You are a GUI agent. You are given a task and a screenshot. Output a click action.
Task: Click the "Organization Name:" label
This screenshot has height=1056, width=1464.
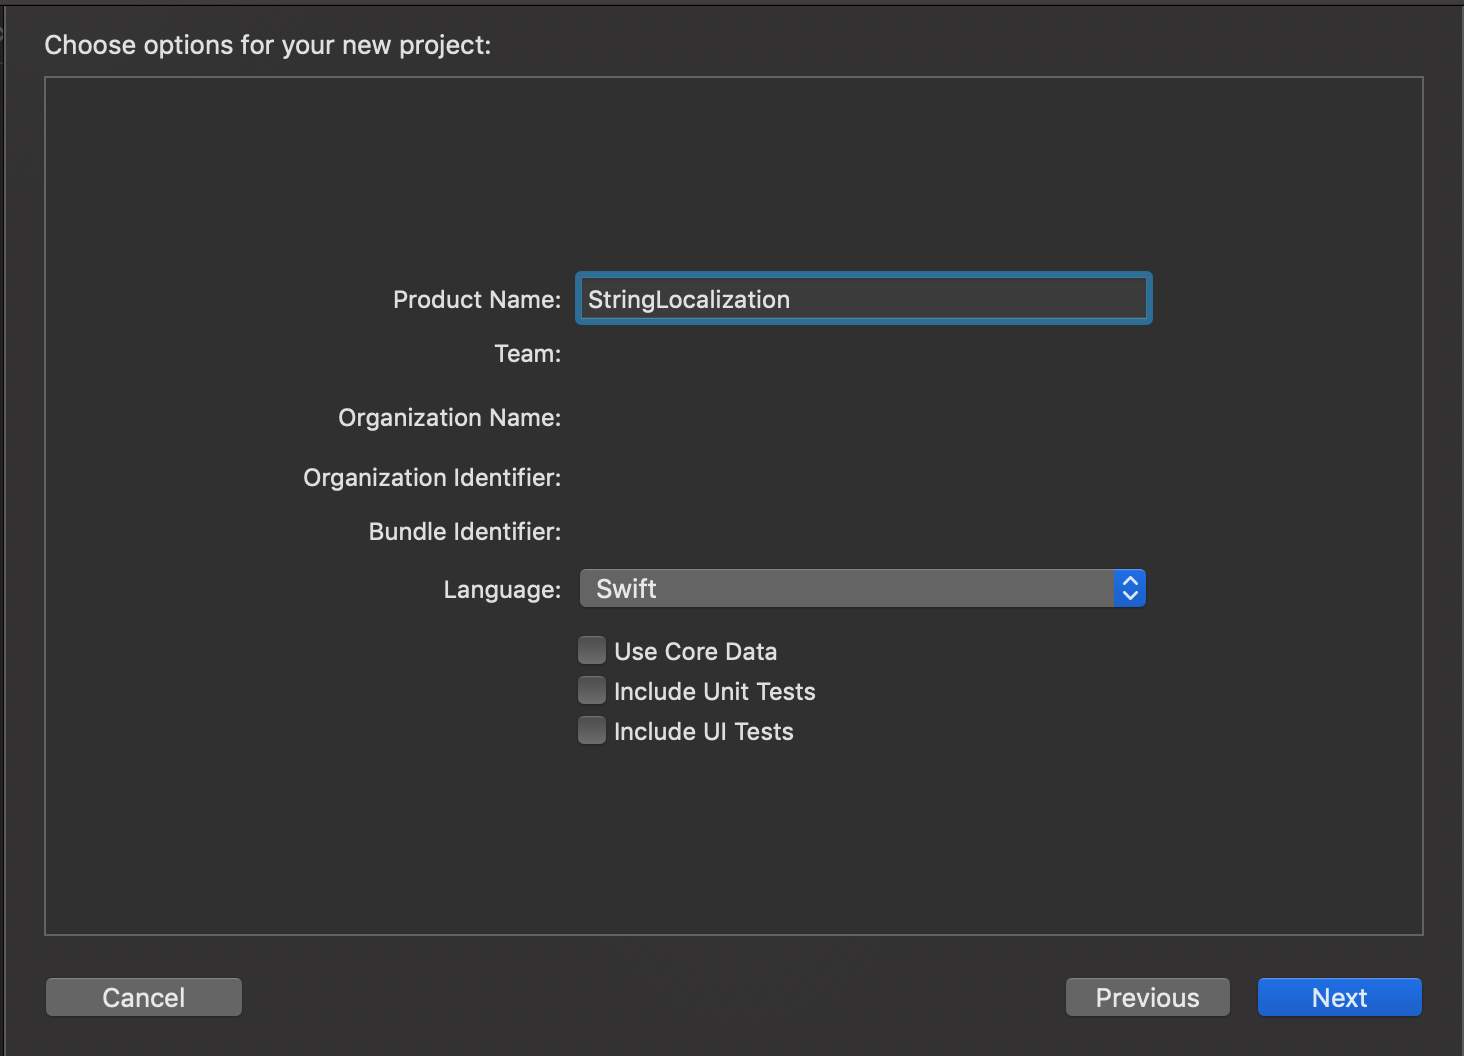449,418
